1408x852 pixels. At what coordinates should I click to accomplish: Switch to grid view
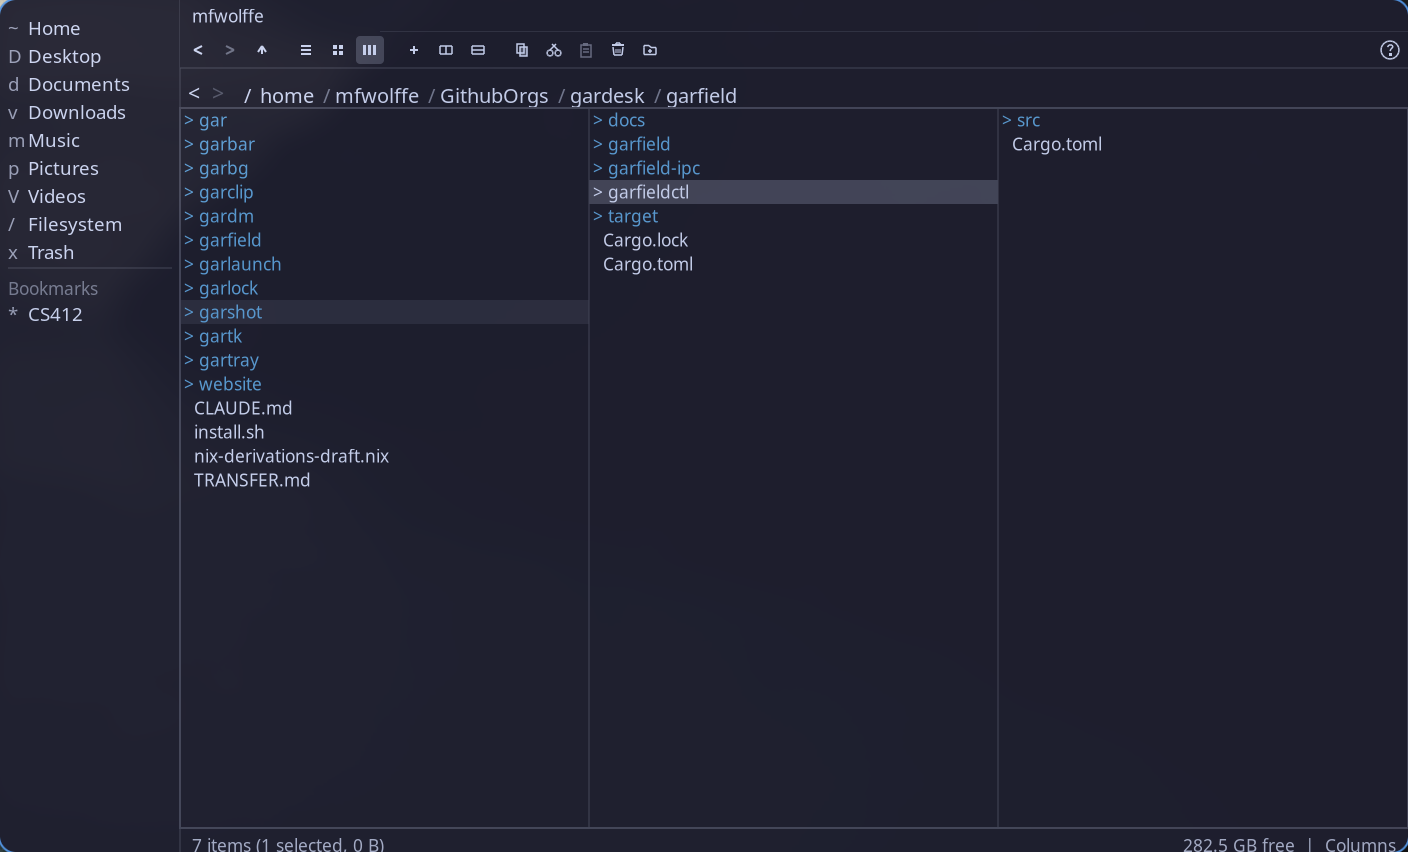(337, 49)
